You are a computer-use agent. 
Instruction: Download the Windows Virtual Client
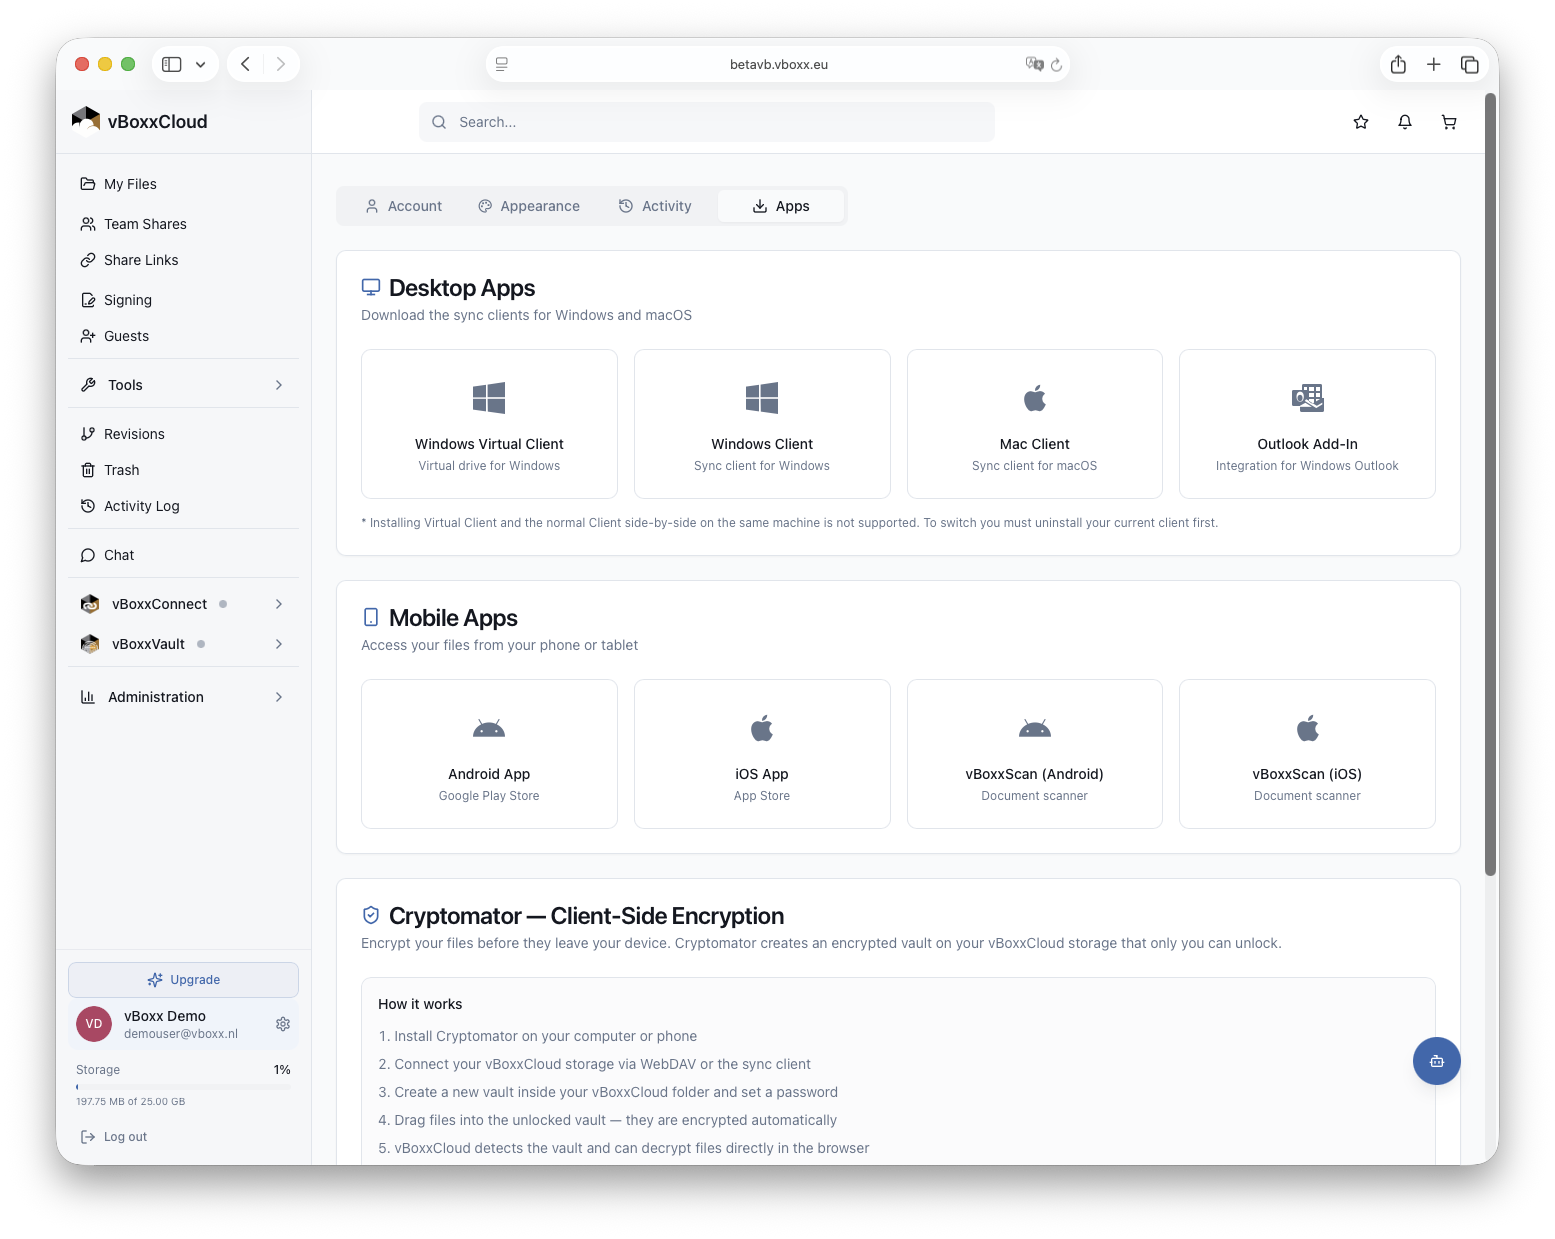pos(489,424)
